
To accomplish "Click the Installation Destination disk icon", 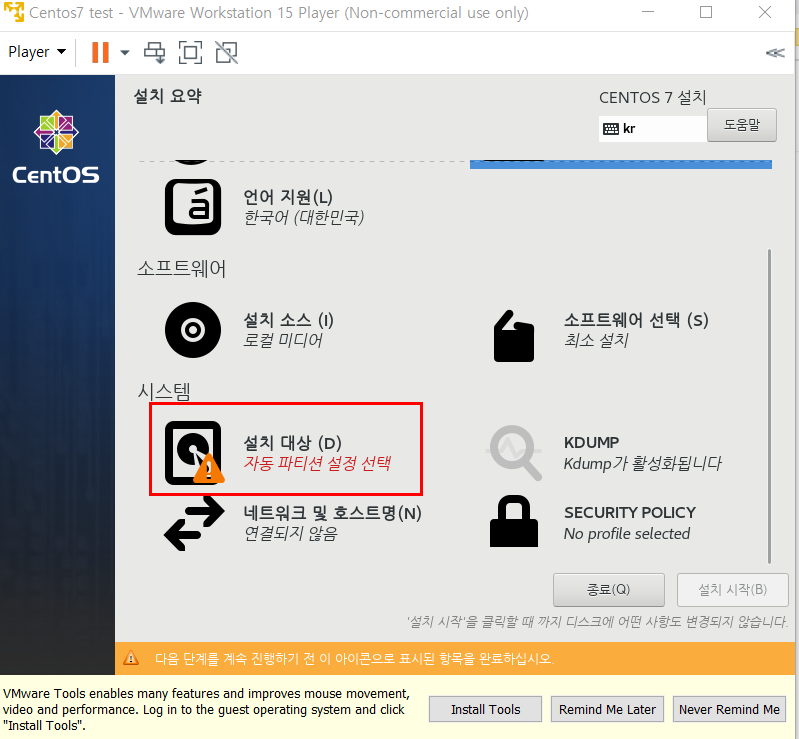I will [x=194, y=453].
